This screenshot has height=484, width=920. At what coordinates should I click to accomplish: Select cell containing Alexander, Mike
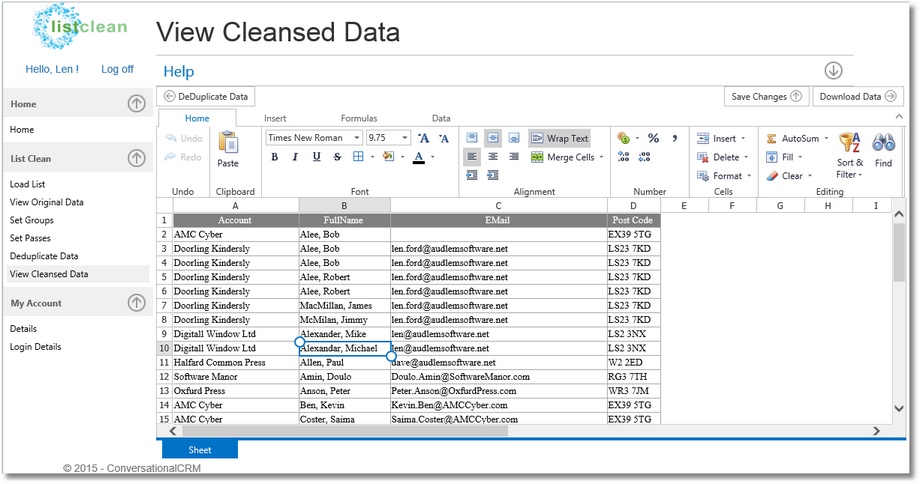point(344,334)
